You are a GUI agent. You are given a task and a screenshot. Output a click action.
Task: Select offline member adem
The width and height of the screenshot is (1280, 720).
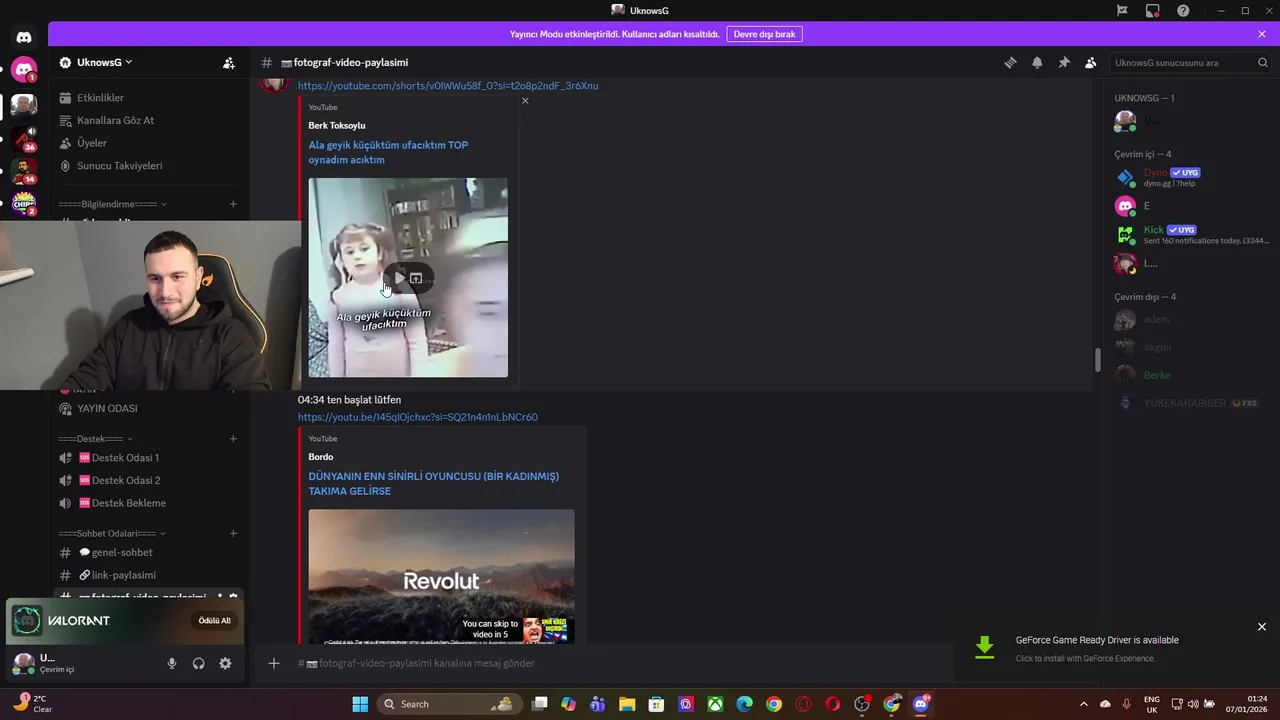click(x=1190, y=320)
